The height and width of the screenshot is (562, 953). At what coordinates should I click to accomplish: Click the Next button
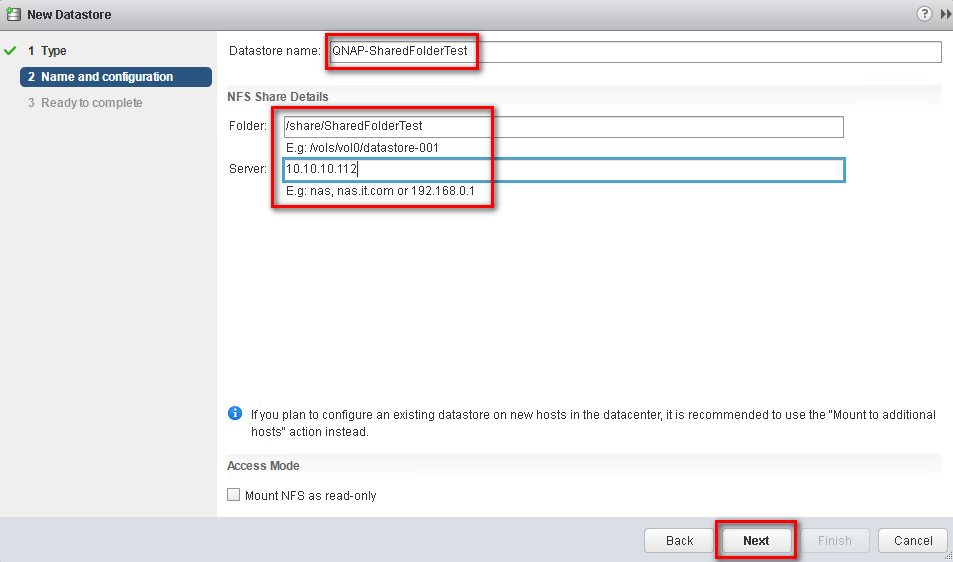click(756, 540)
